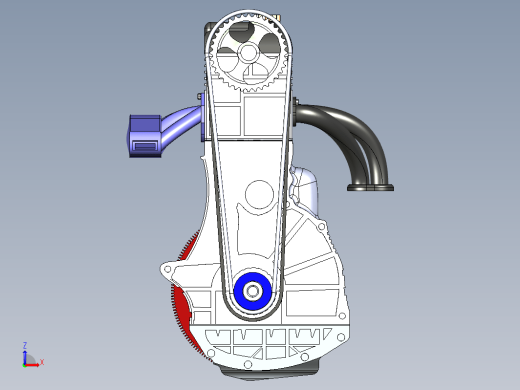Select the blue crankshaft pulley

(252, 291)
